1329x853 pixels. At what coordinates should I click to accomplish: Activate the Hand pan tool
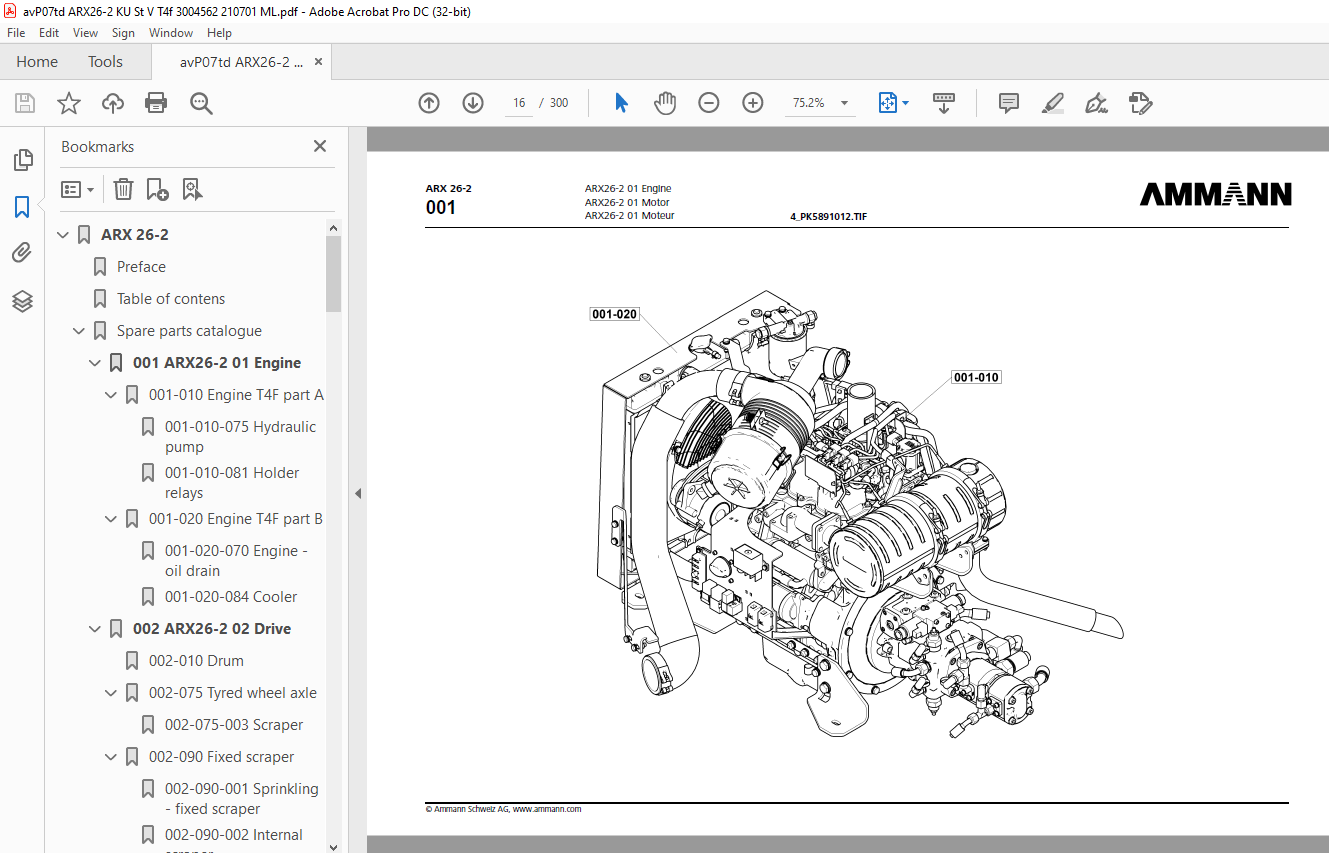coord(665,103)
